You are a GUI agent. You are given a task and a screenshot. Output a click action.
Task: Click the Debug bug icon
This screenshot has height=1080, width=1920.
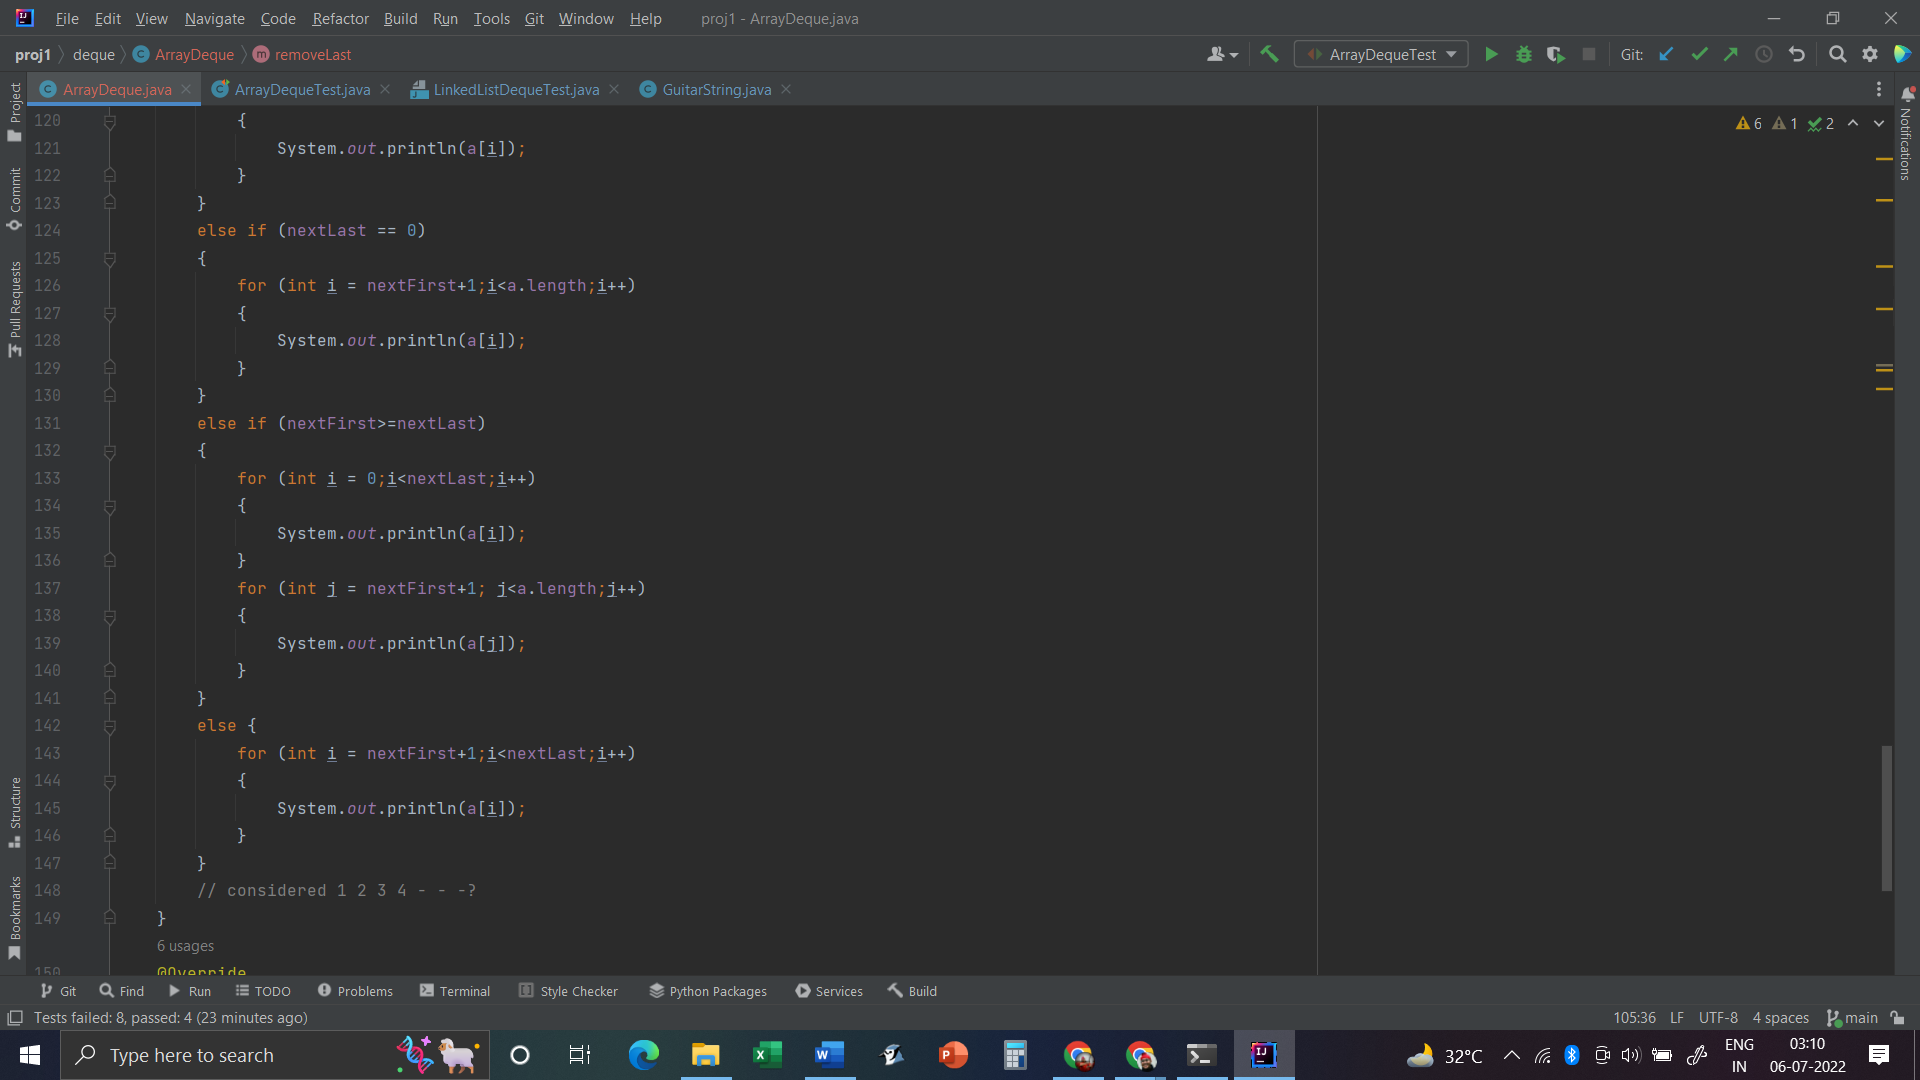(1523, 55)
